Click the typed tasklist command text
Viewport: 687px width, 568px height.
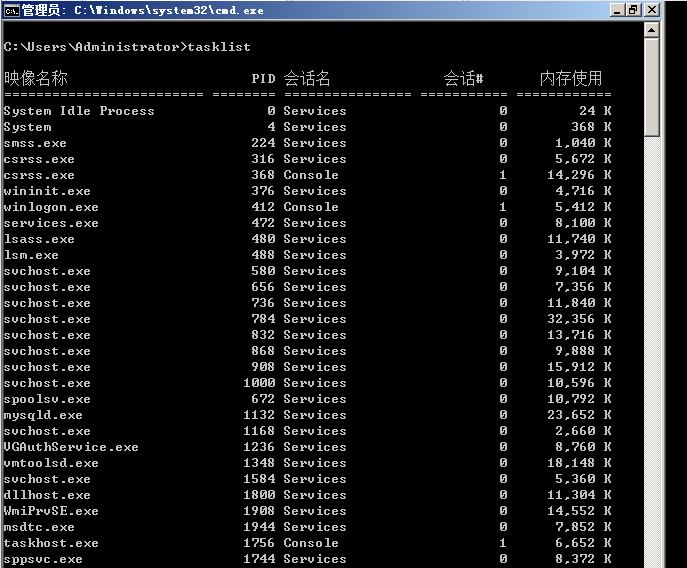tap(219, 47)
